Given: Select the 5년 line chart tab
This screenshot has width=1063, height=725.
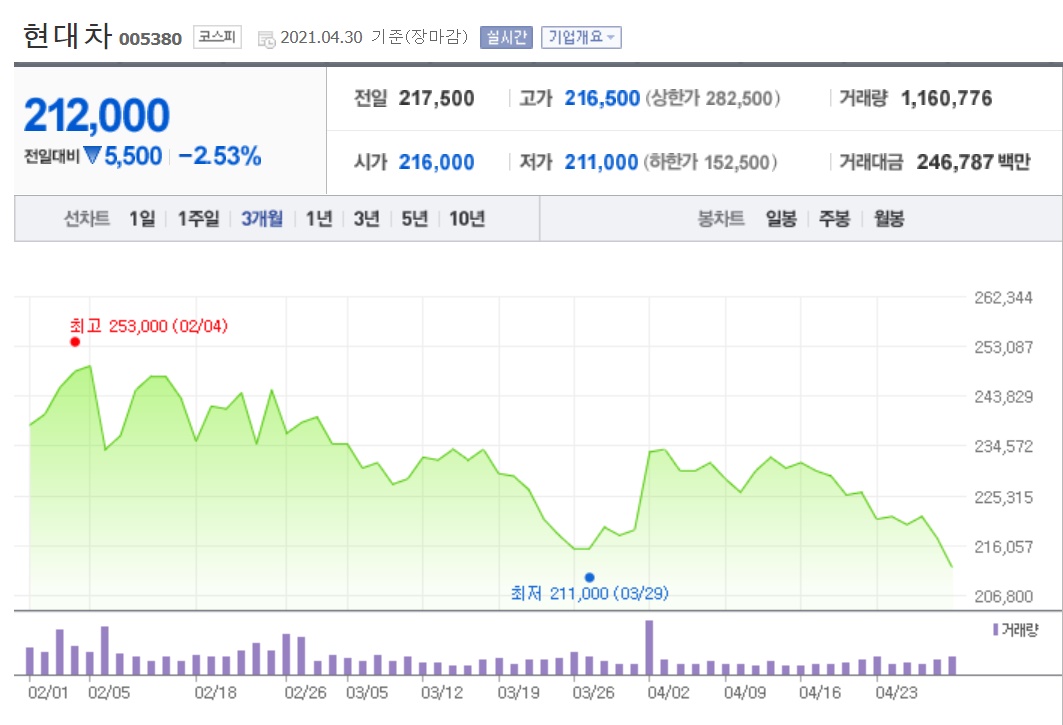Looking at the screenshot, I should pyautogui.click(x=414, y=218).
